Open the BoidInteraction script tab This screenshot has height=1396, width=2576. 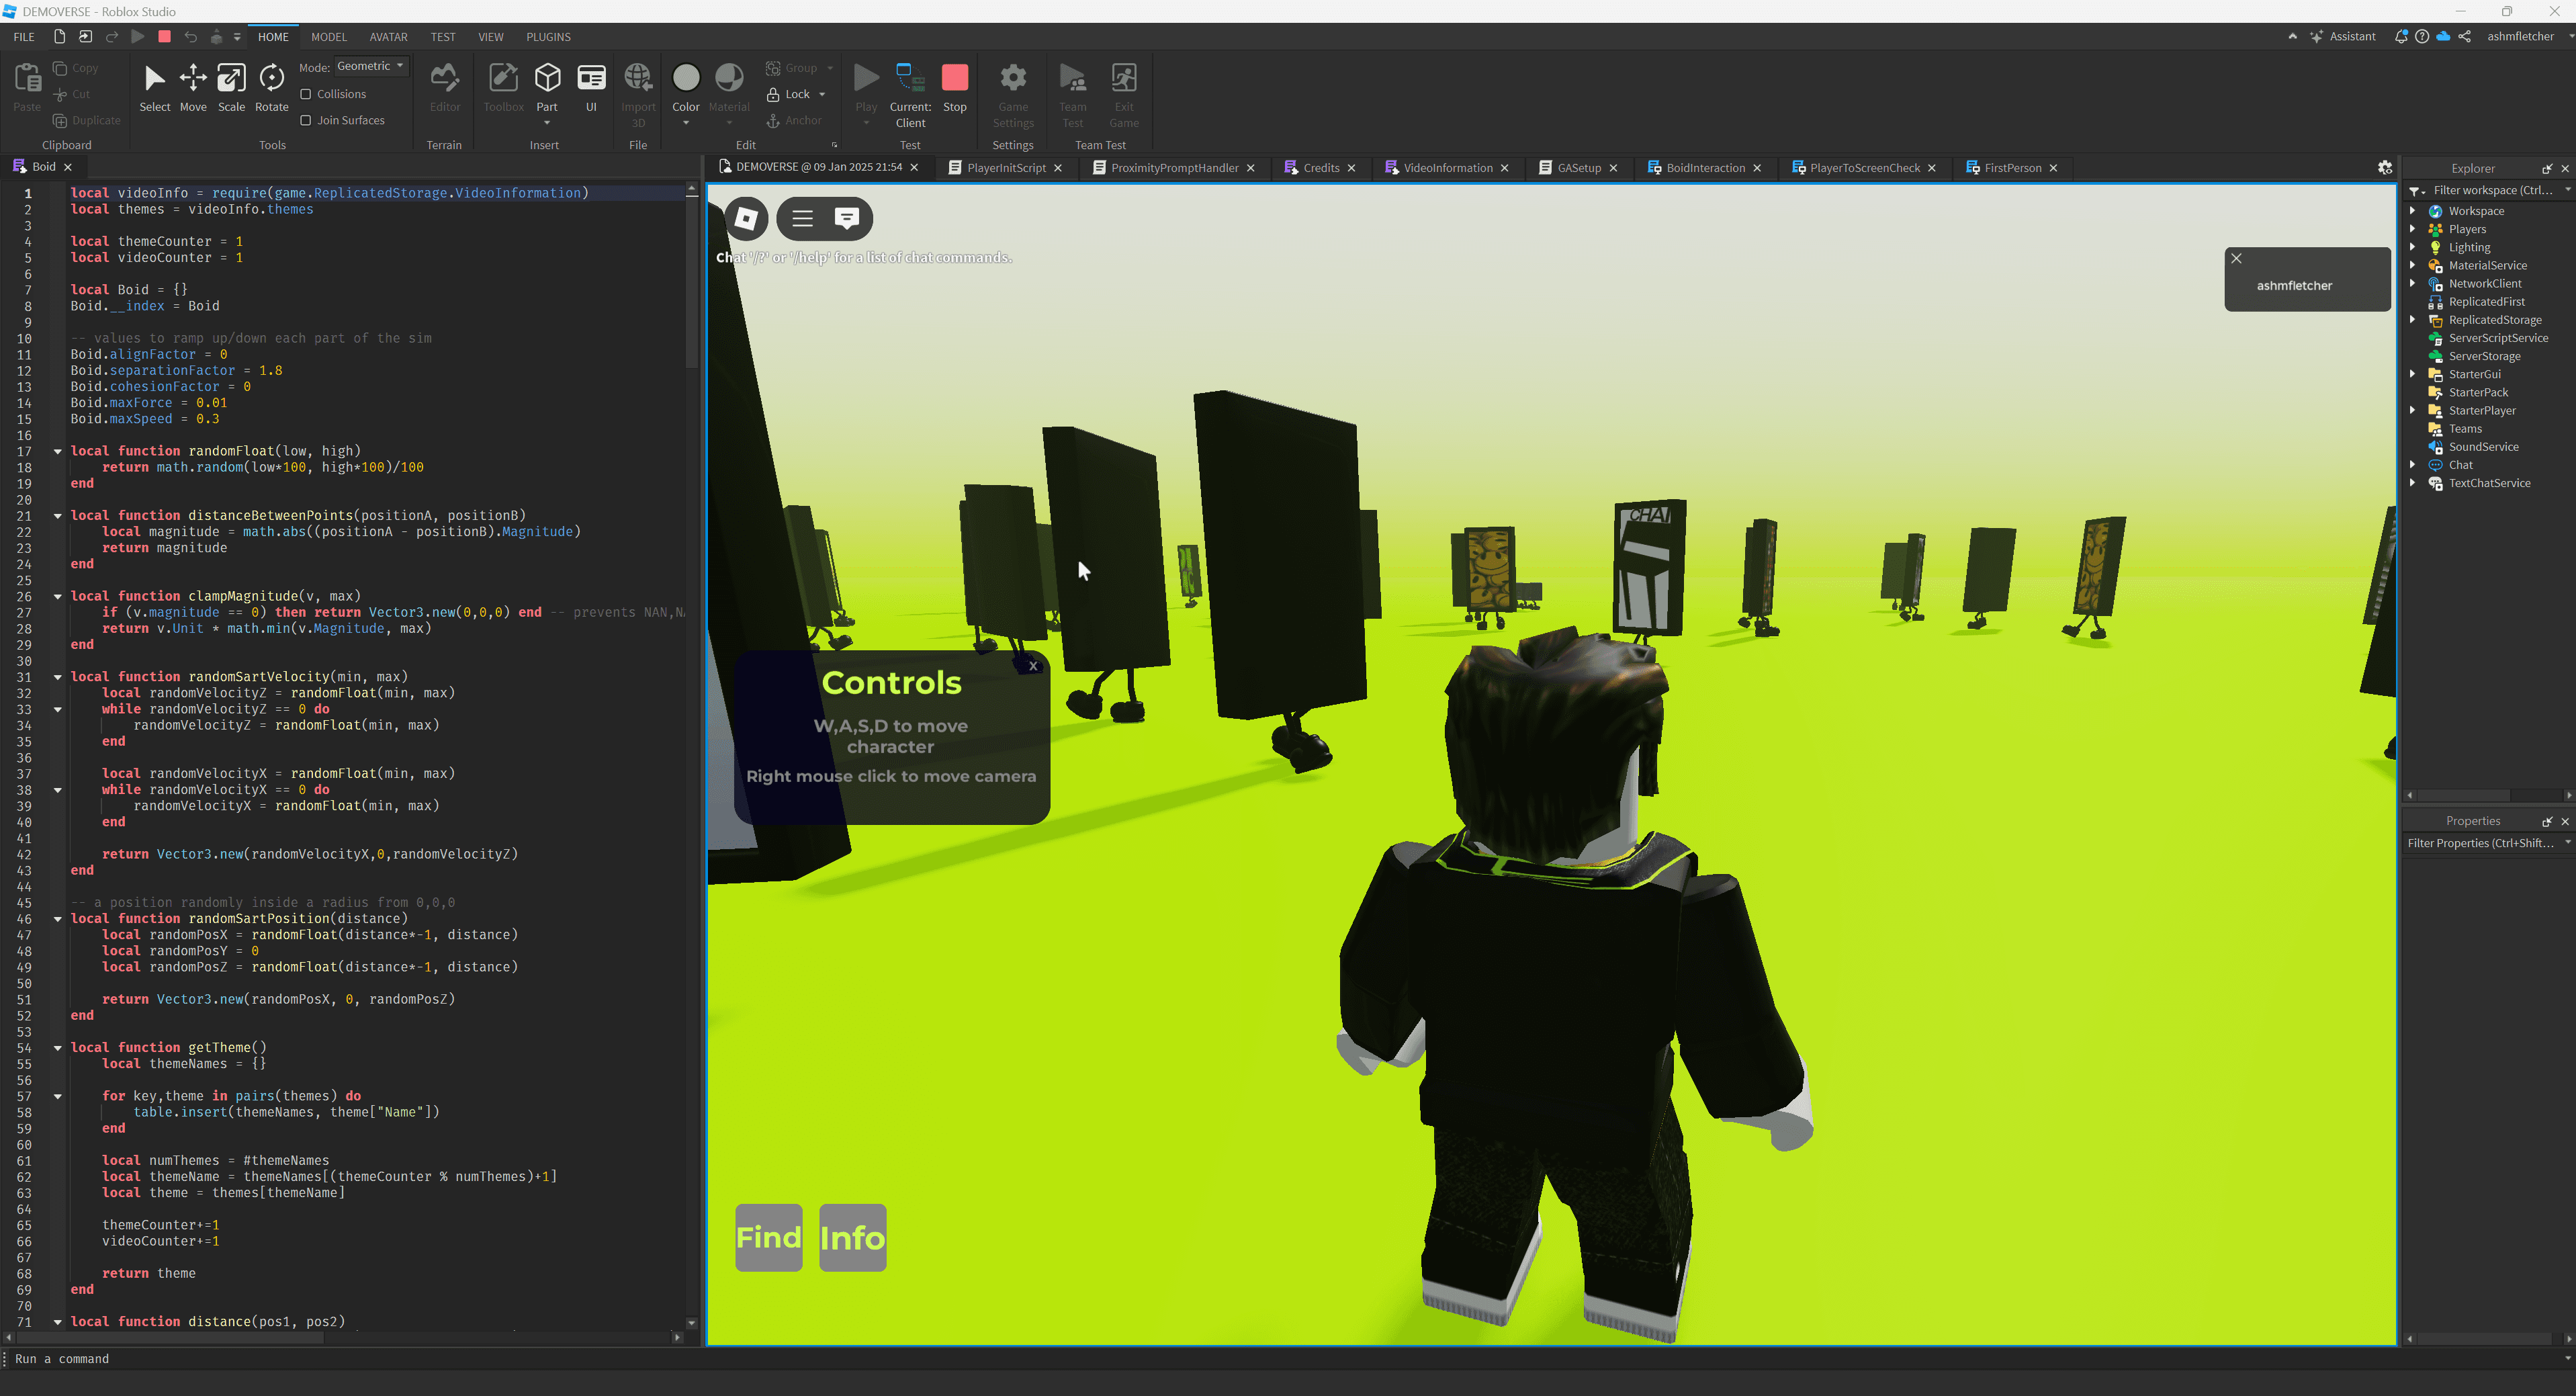coord(1705,168)
